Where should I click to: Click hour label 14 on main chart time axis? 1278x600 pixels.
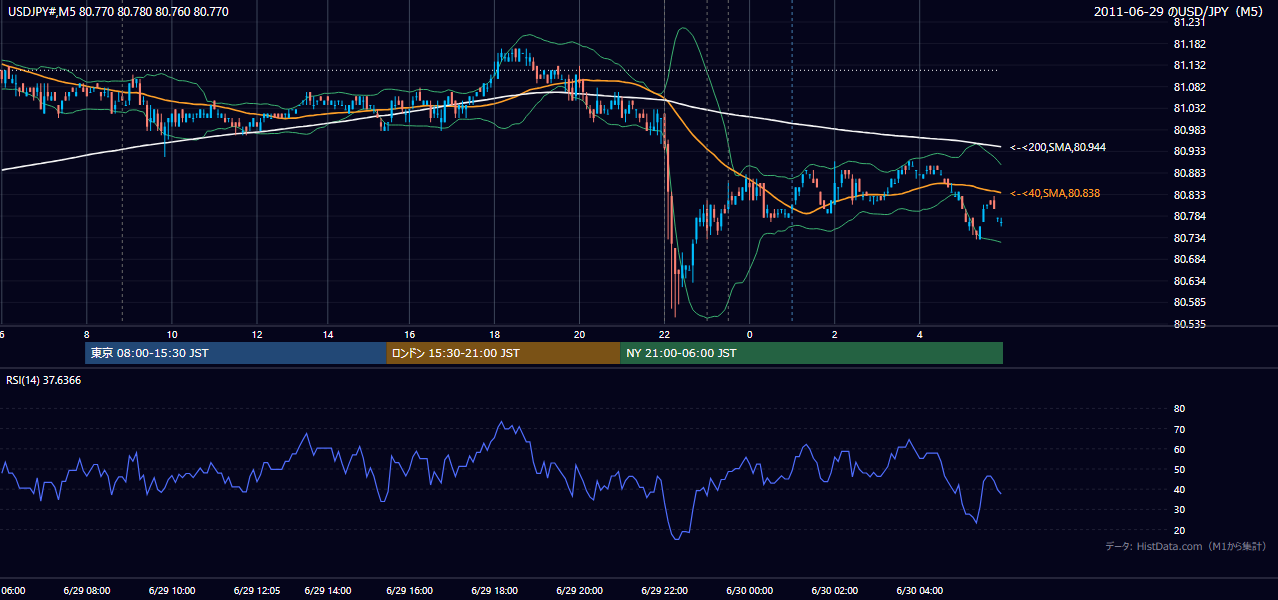327,334
